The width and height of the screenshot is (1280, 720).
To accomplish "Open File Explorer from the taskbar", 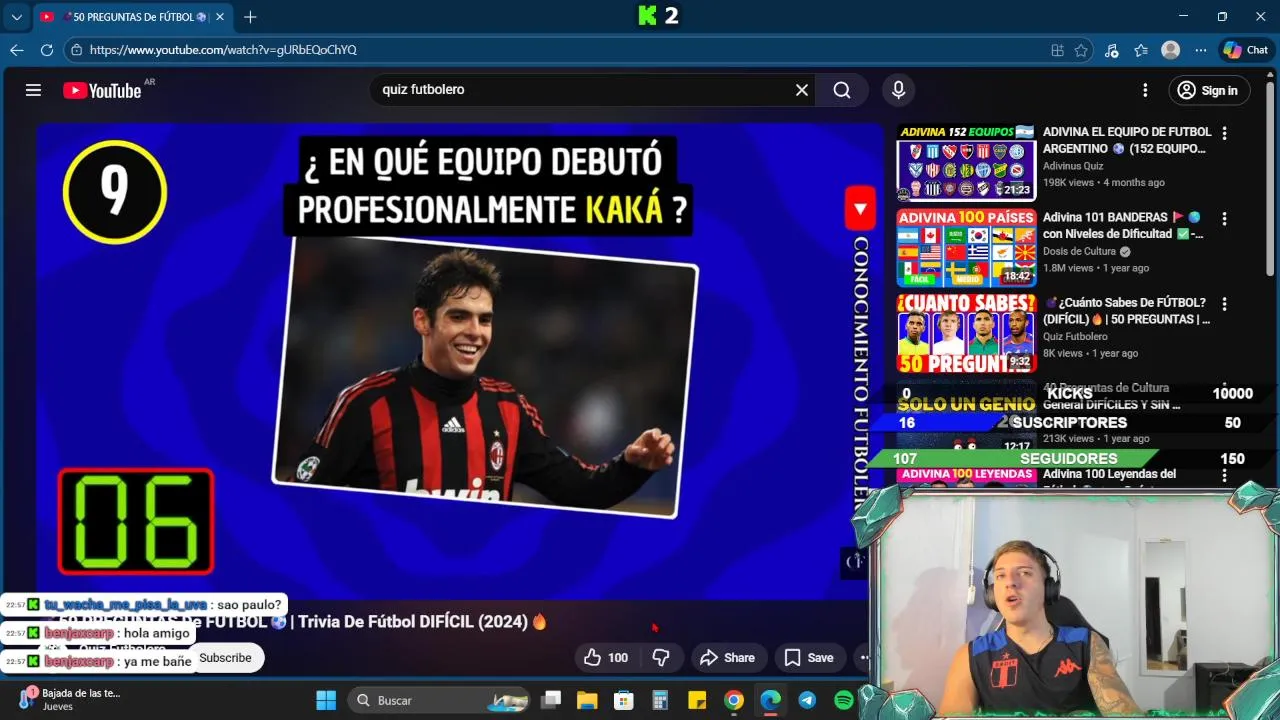I will 587,700.
